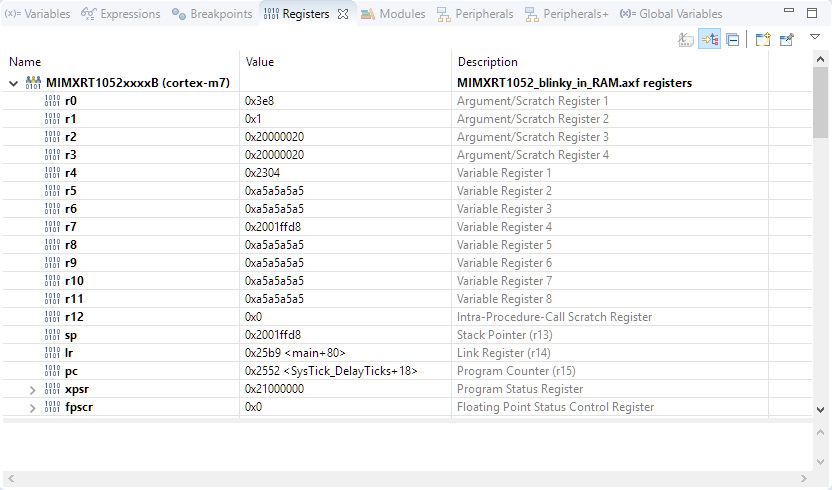832x490 pixels.
Task: Click the r5 register icon
Action: (x=53, y=191)
